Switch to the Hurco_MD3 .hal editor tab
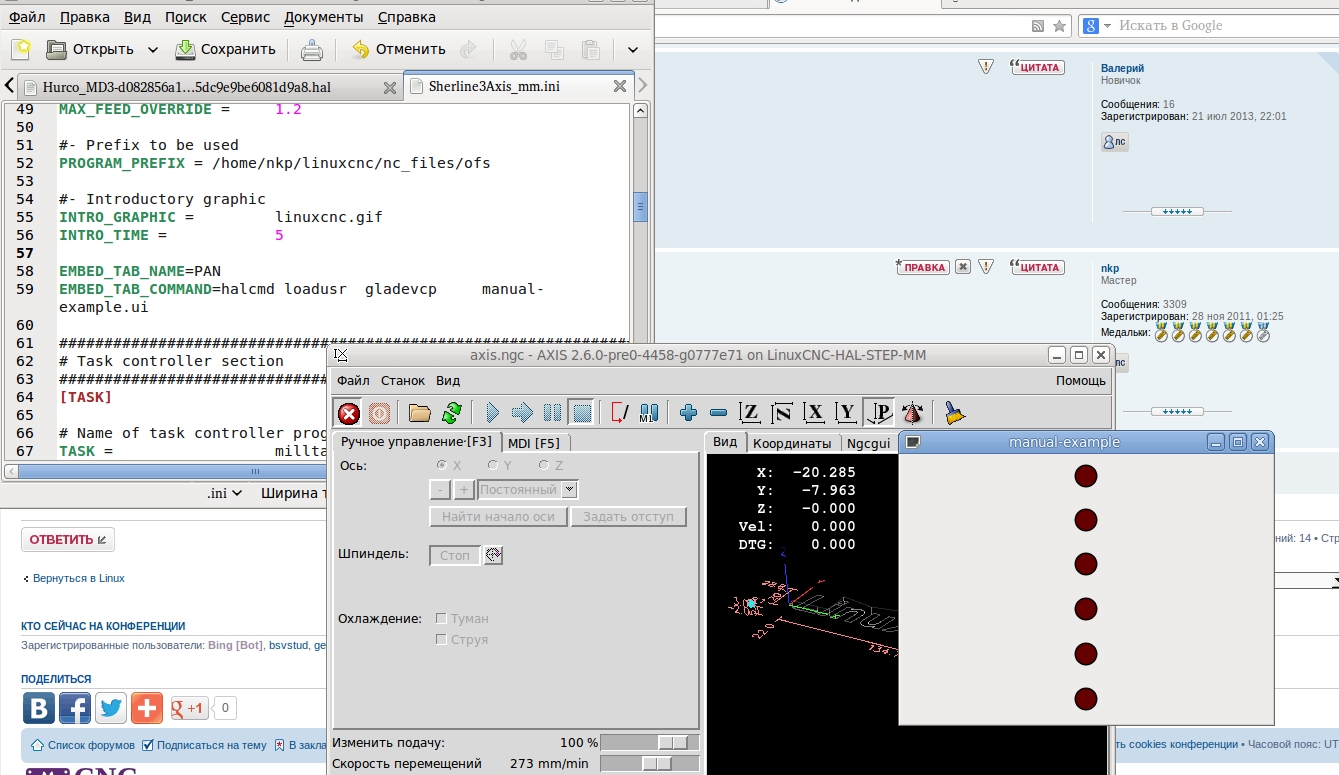This screenshot has width=1339, height=775. tap(209, 87)
